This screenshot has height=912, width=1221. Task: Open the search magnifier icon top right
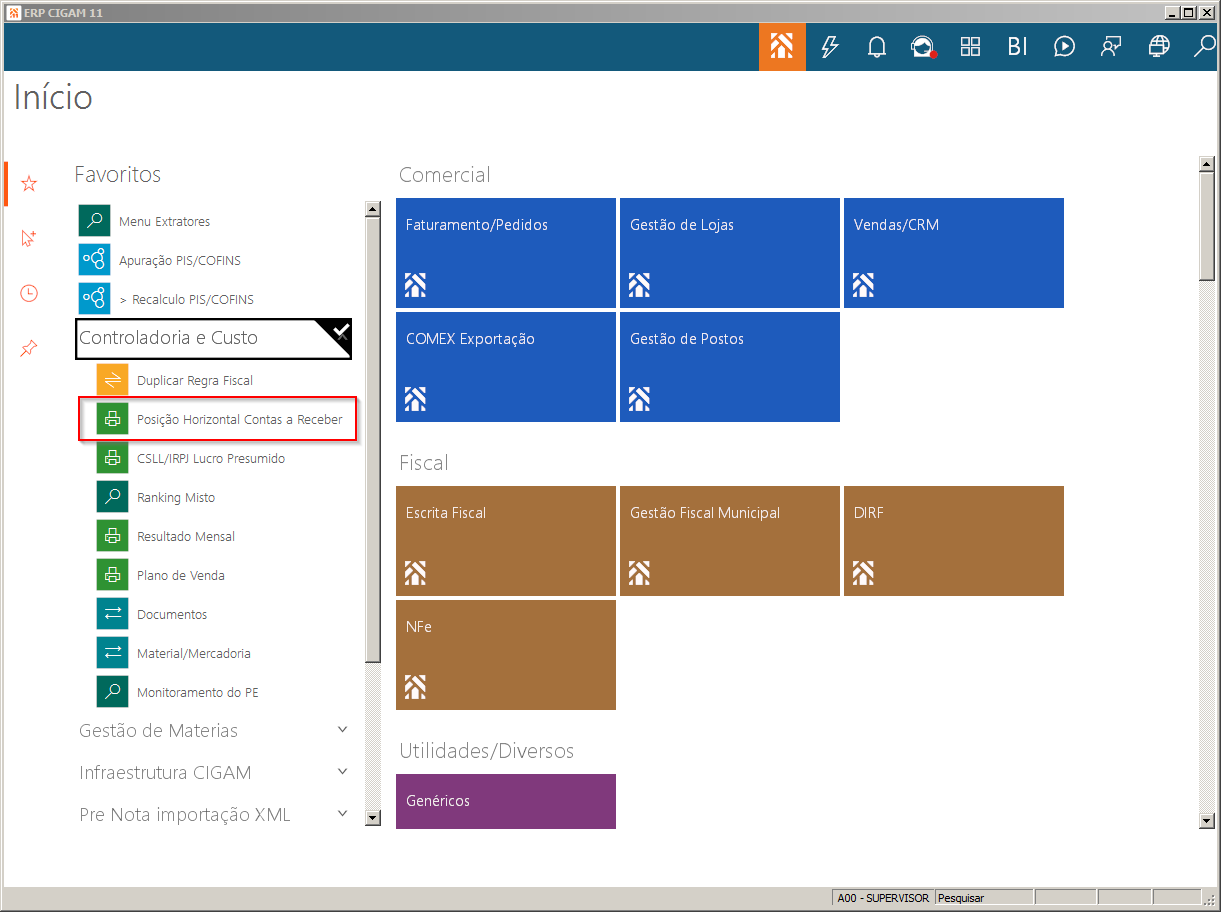point(1205,46)
